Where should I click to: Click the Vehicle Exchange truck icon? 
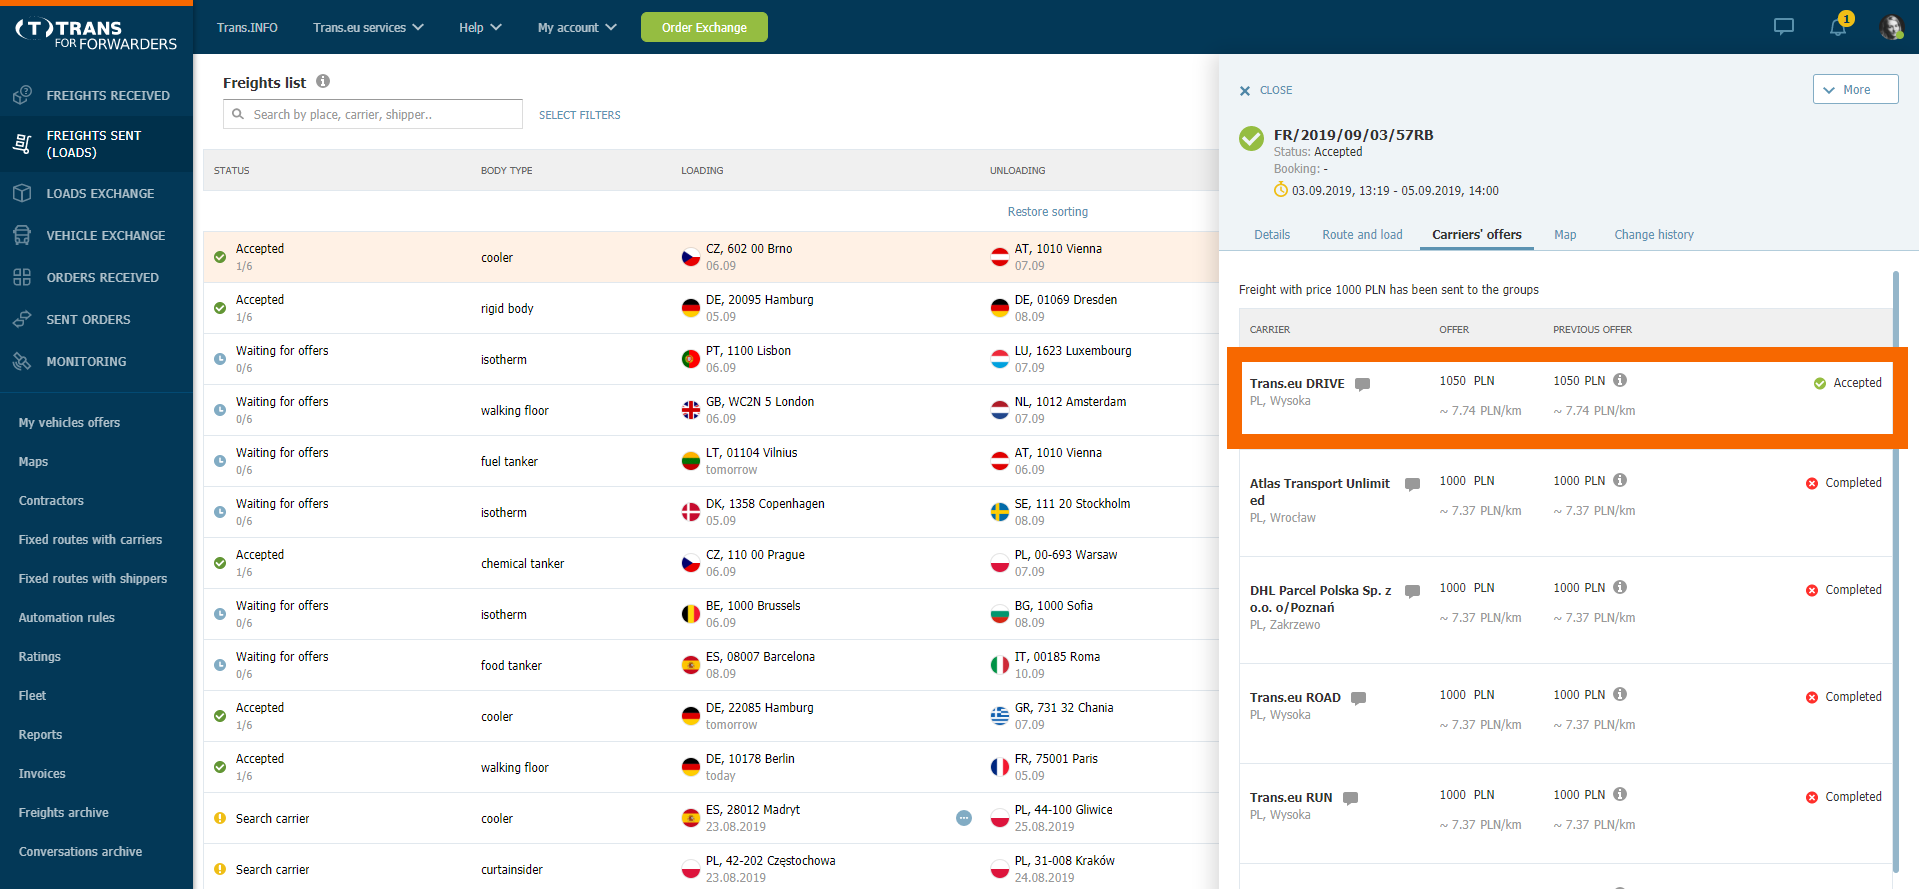point(22,235)
